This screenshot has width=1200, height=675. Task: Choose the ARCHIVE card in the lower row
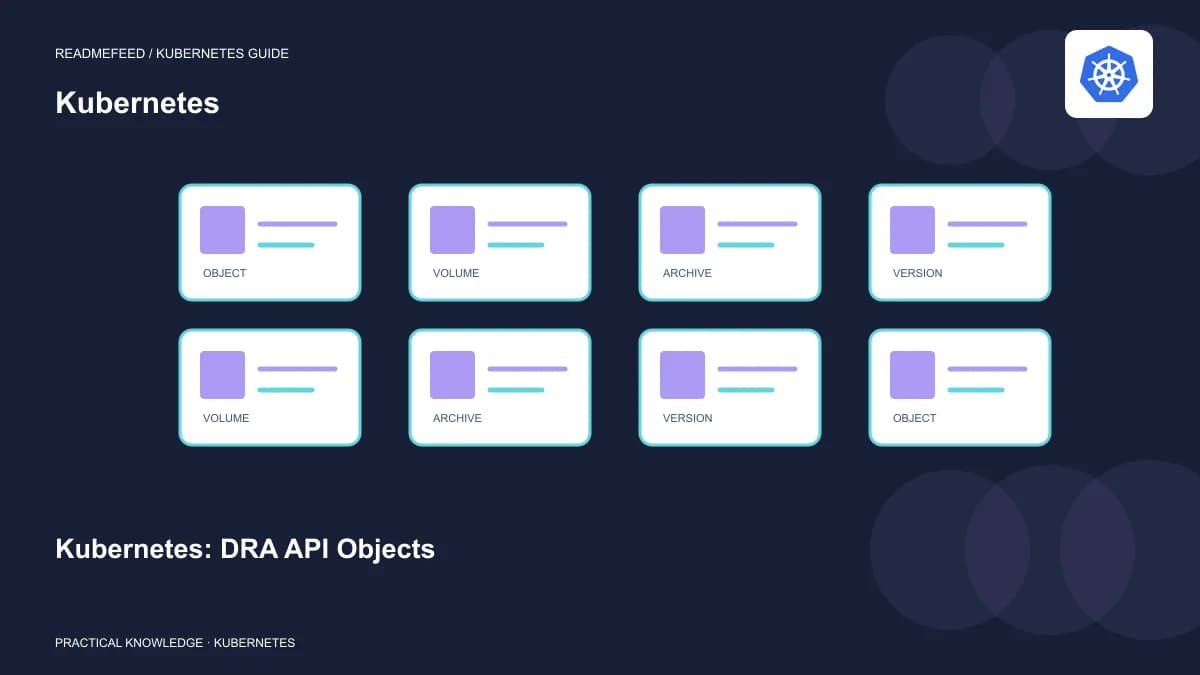tap(500, 387)
